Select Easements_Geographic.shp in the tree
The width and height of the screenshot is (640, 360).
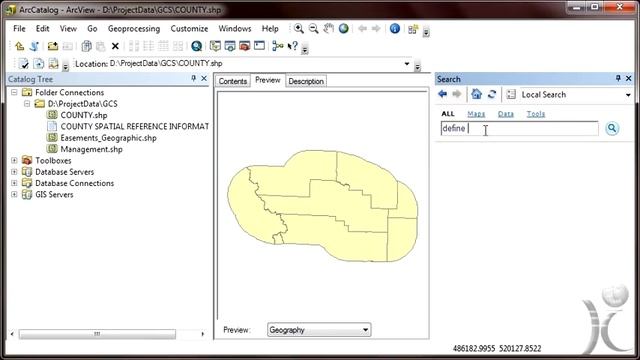(x=109, y=138)
